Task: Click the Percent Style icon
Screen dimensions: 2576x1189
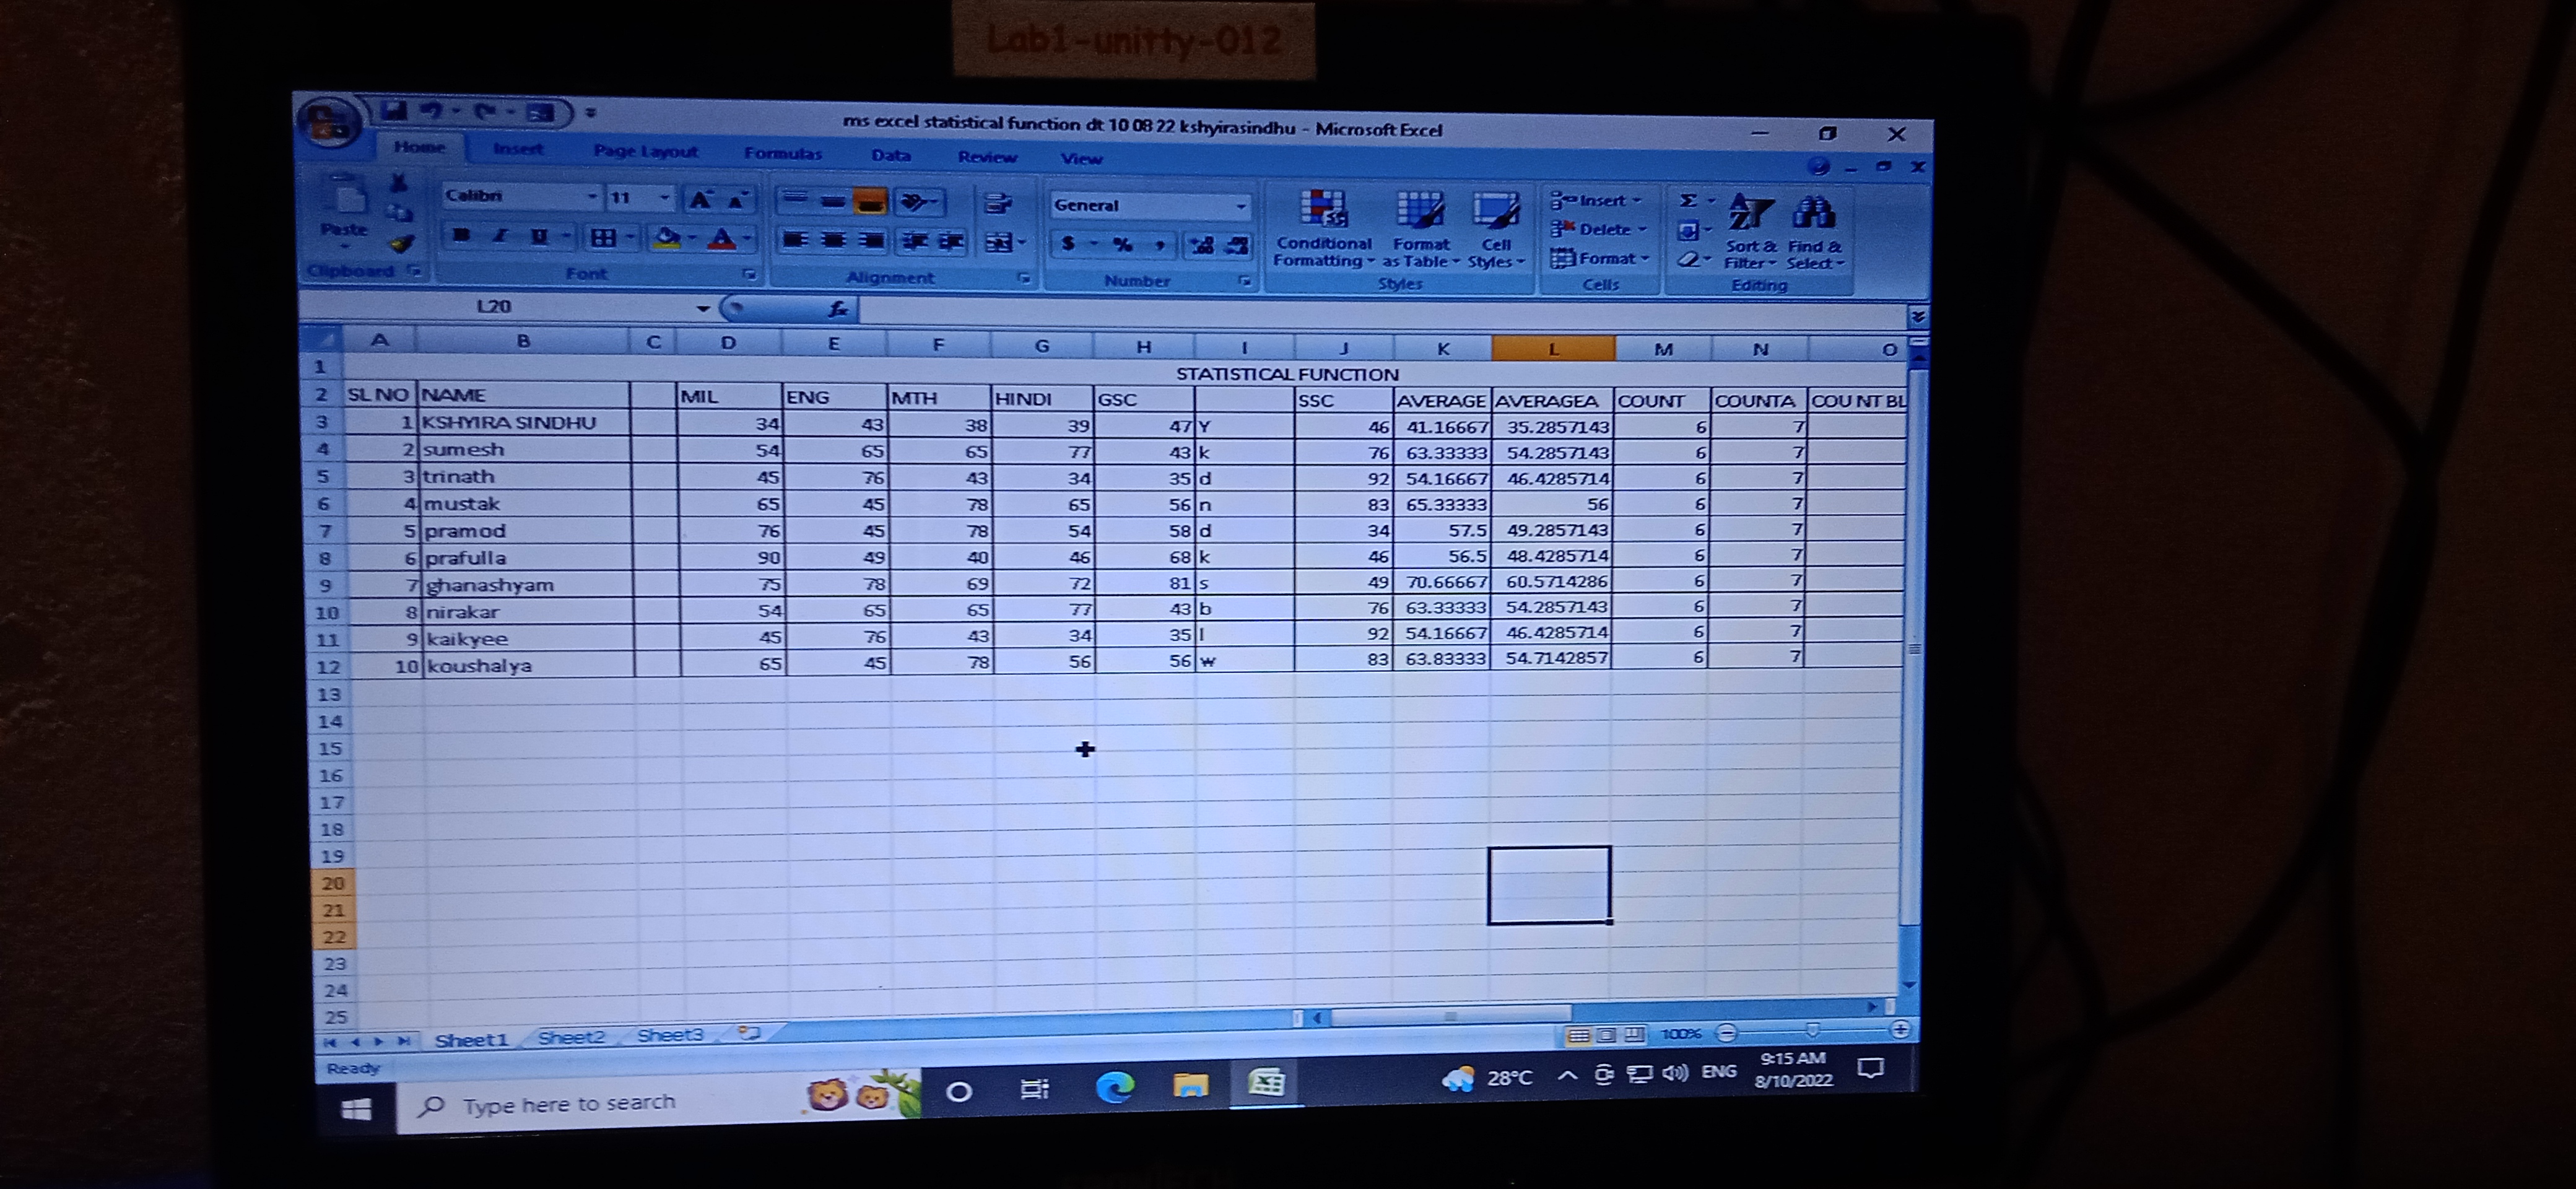Action: point(1123,243)
